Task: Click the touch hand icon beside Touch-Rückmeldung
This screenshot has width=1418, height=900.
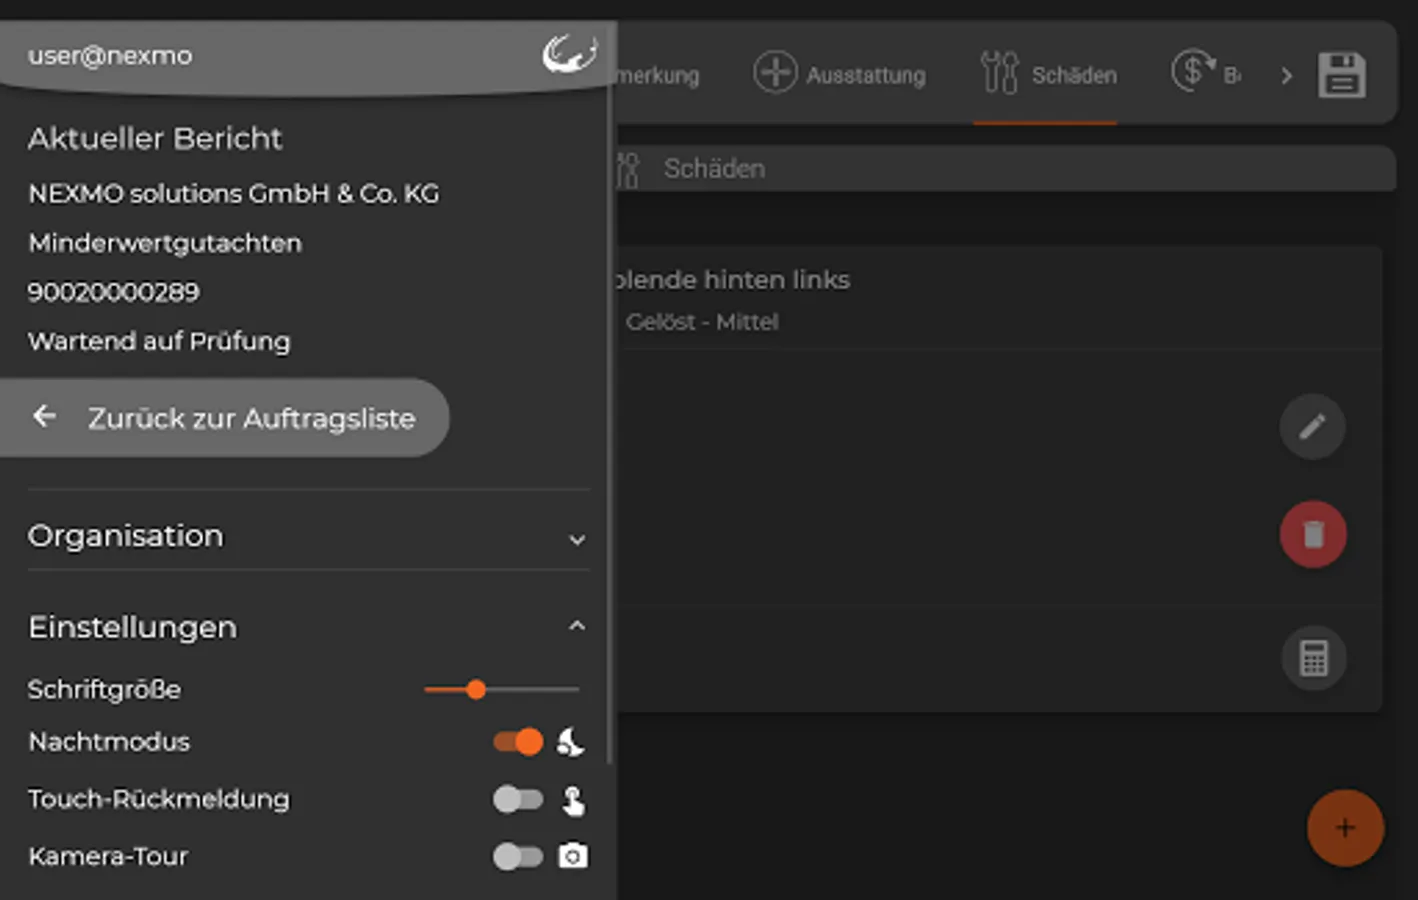Action: click(x=573, y=800)
